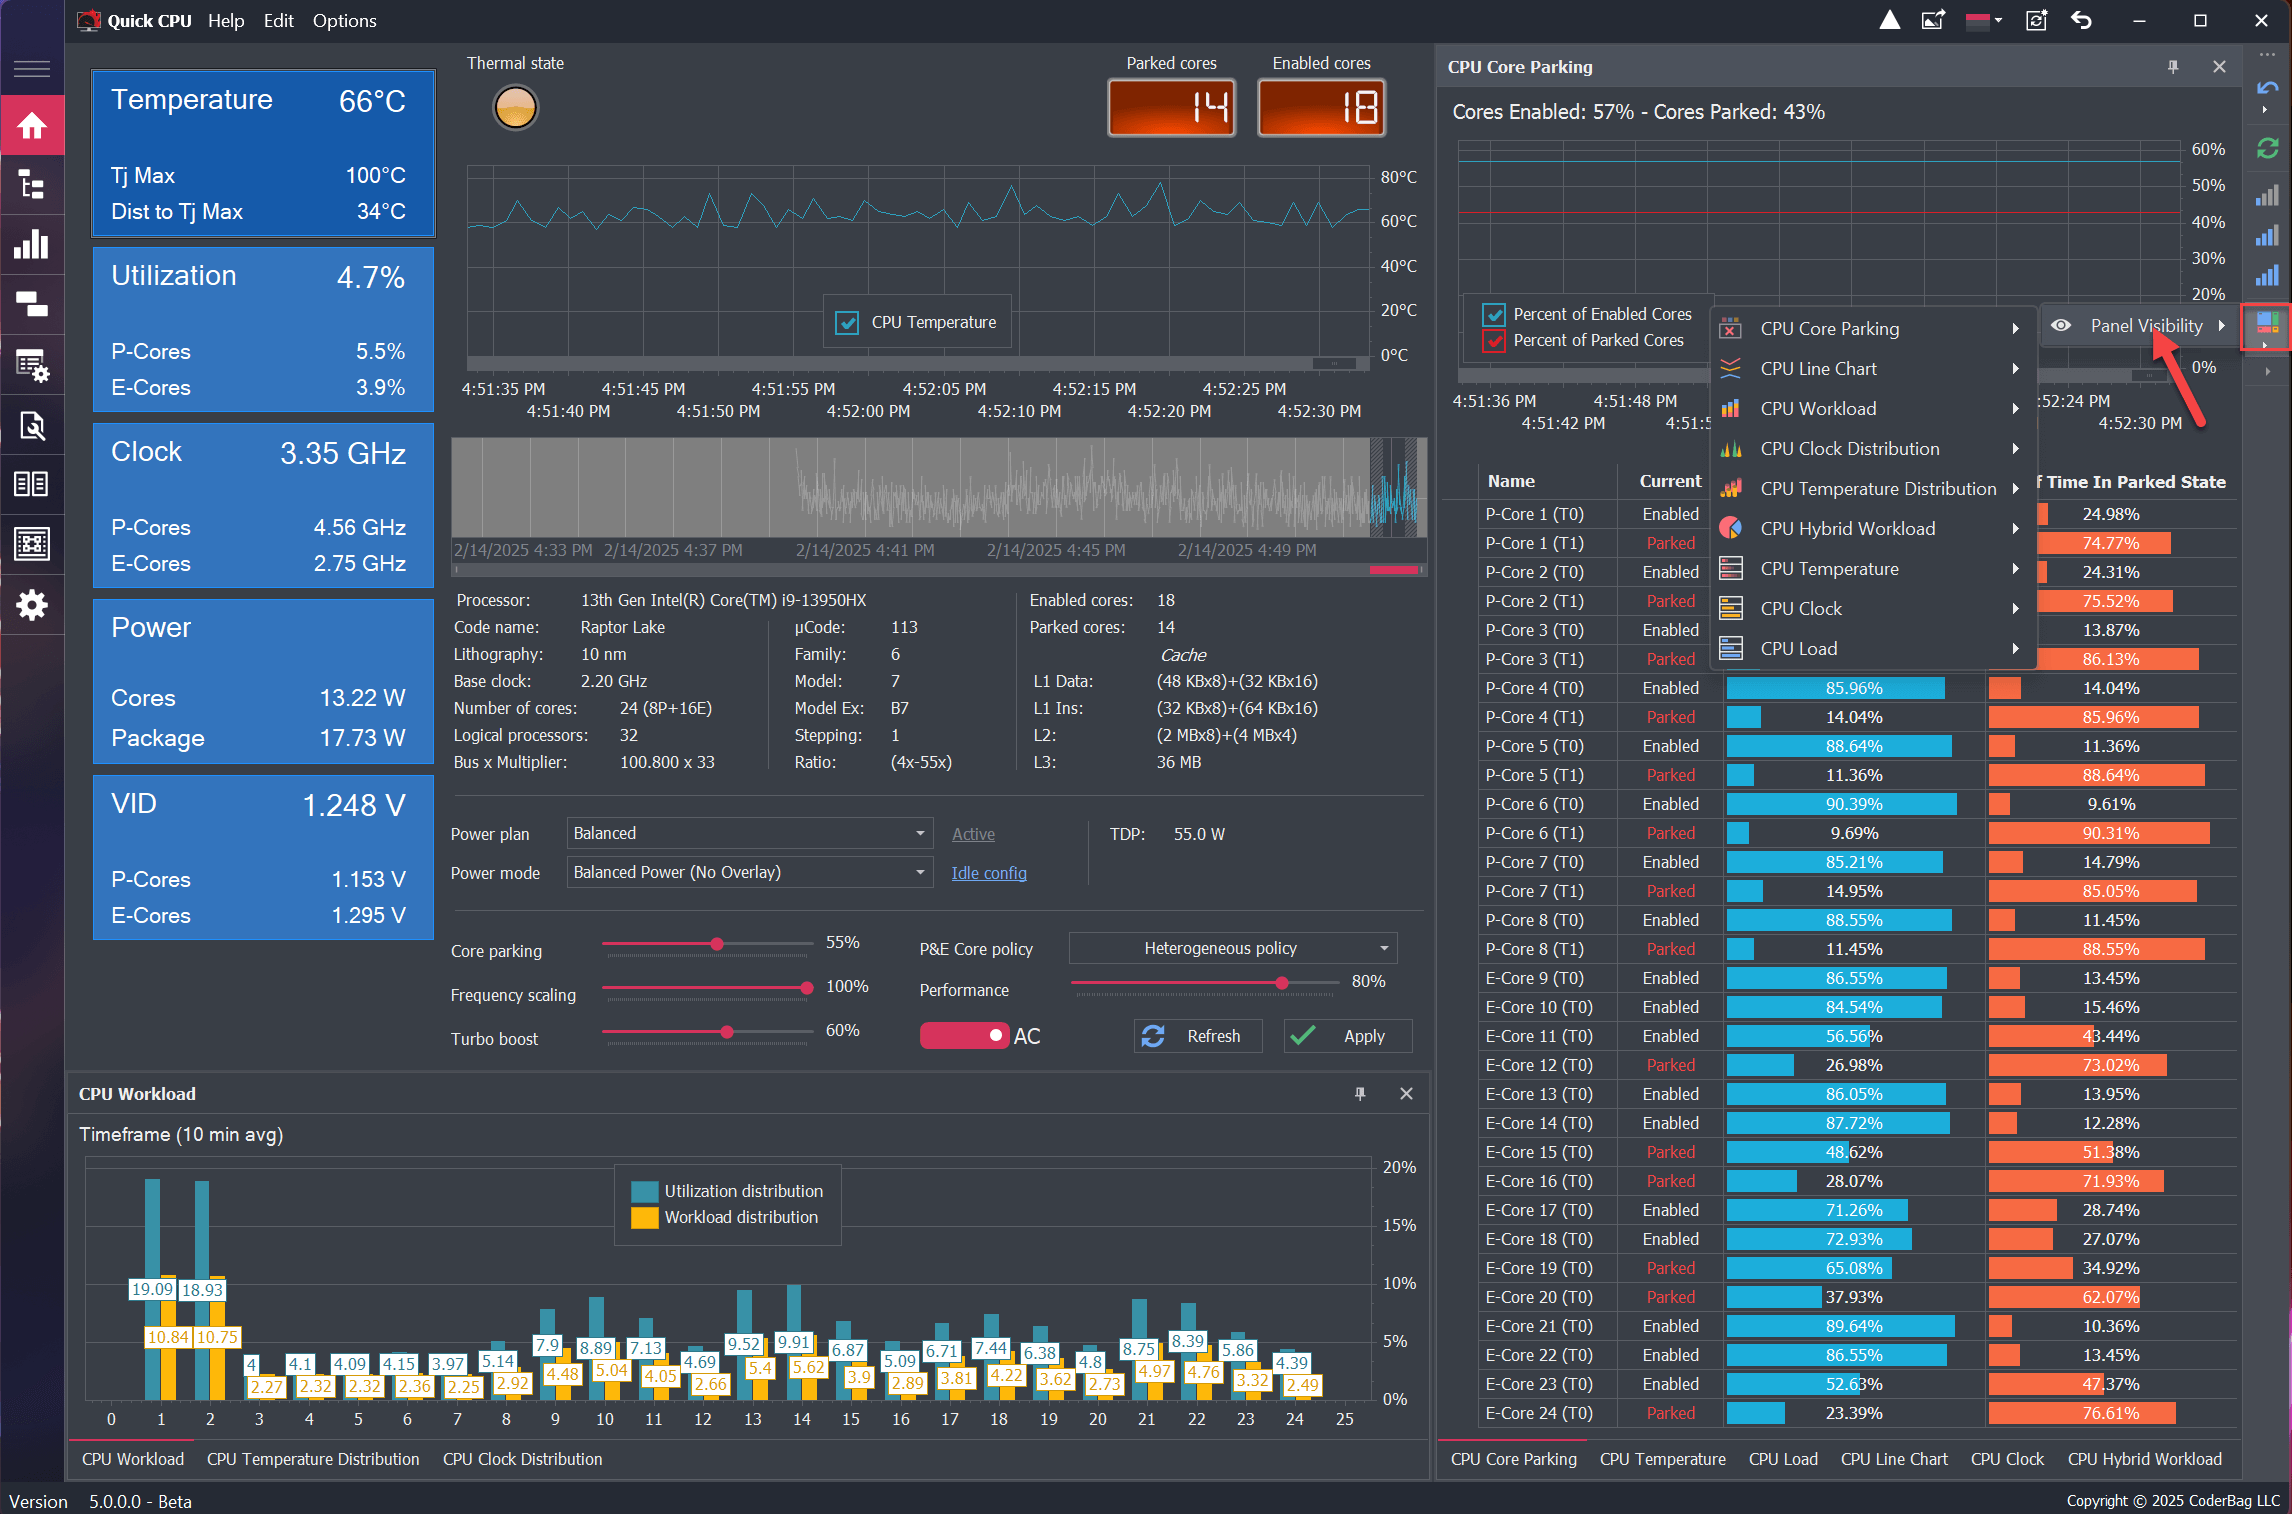The width and height of the screenshot is (2292, 1514).
Task: Toggle the Percent of Enabled Cores checkbox
Action: tap(1494, 314)
